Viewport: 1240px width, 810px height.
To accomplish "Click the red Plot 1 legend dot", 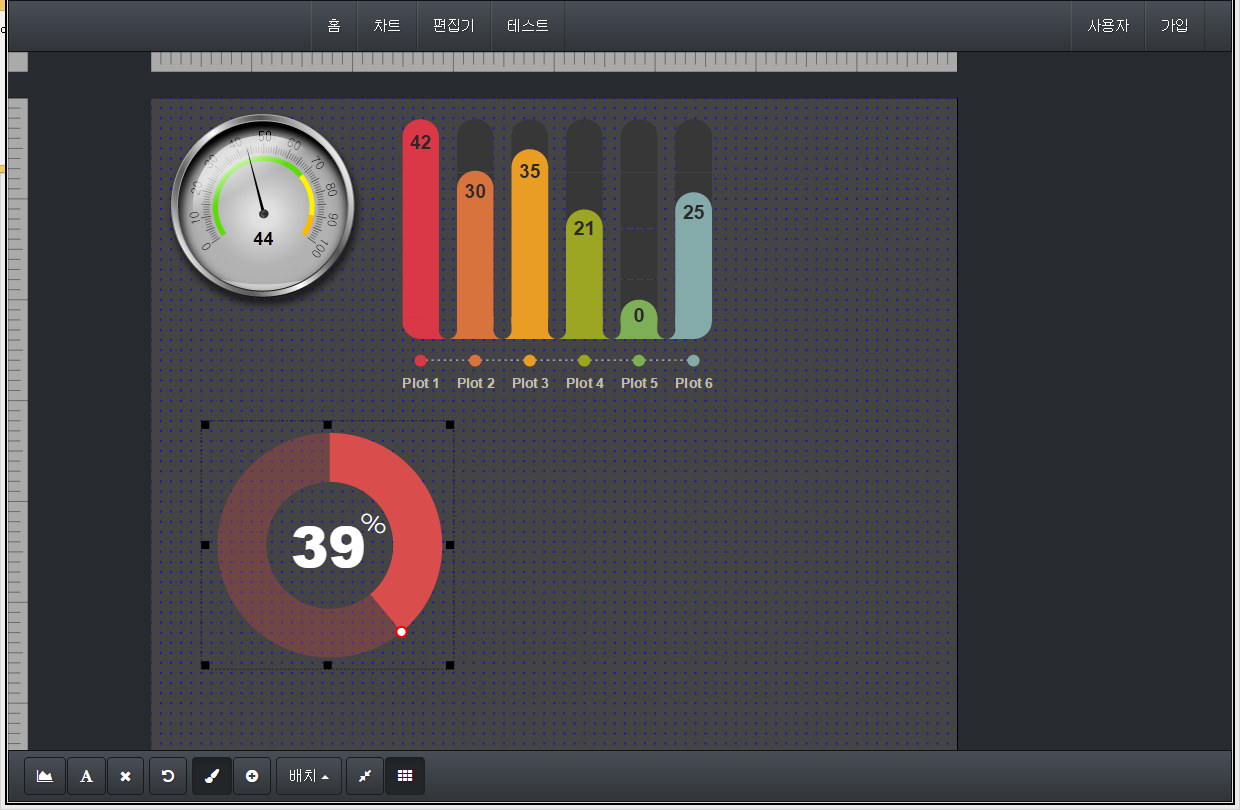I will click(x=421, y=361).
